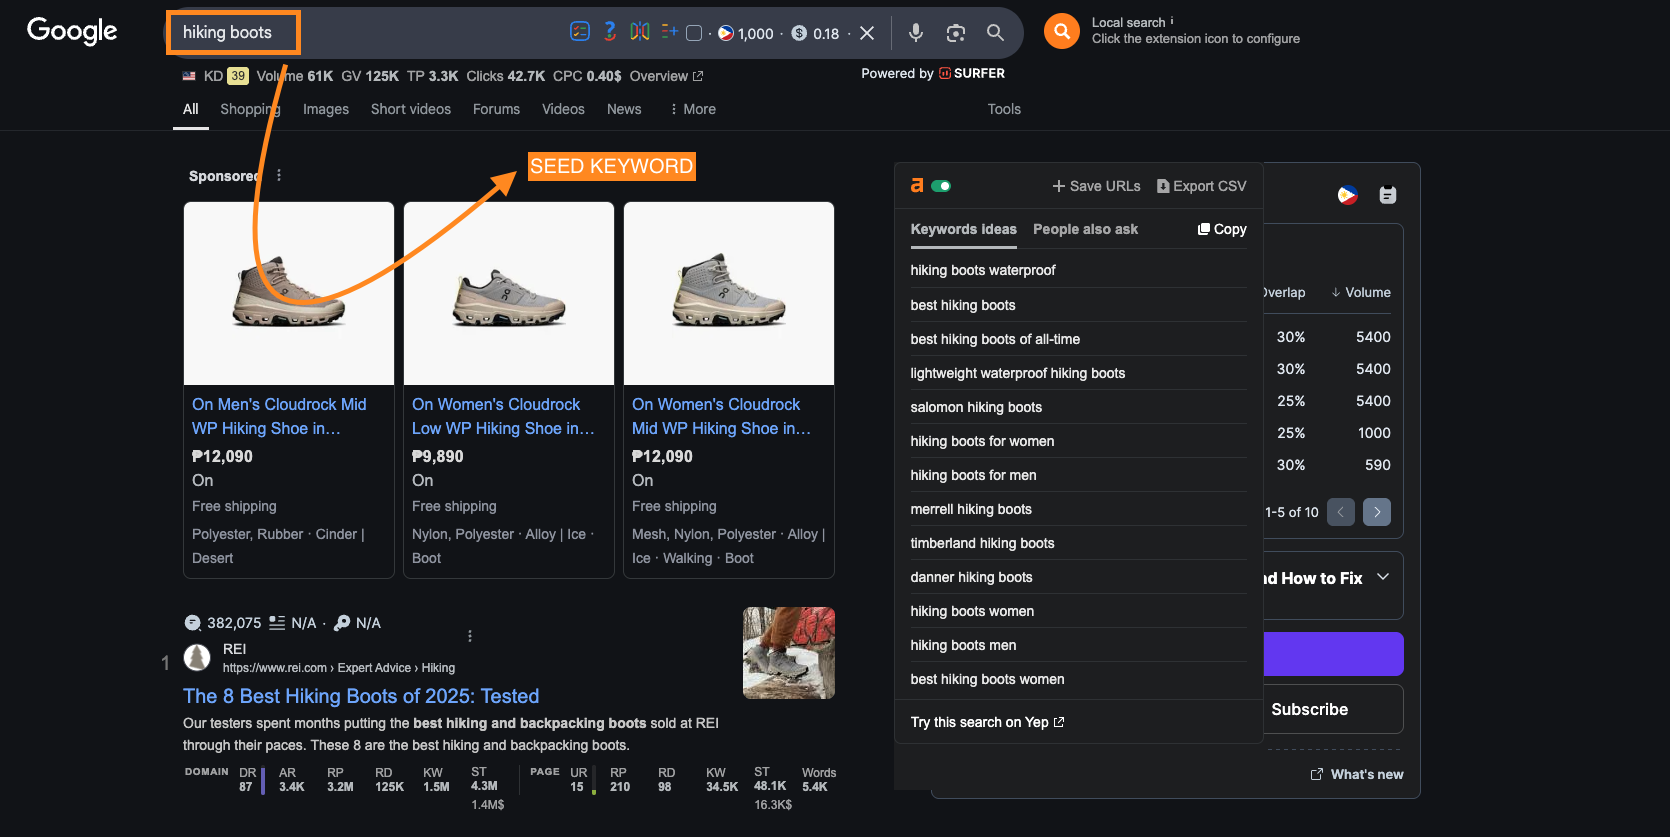Click keyword 'hiking boots waterproof'
Viewport: 1670px width, 837px height.
point(982,270)
